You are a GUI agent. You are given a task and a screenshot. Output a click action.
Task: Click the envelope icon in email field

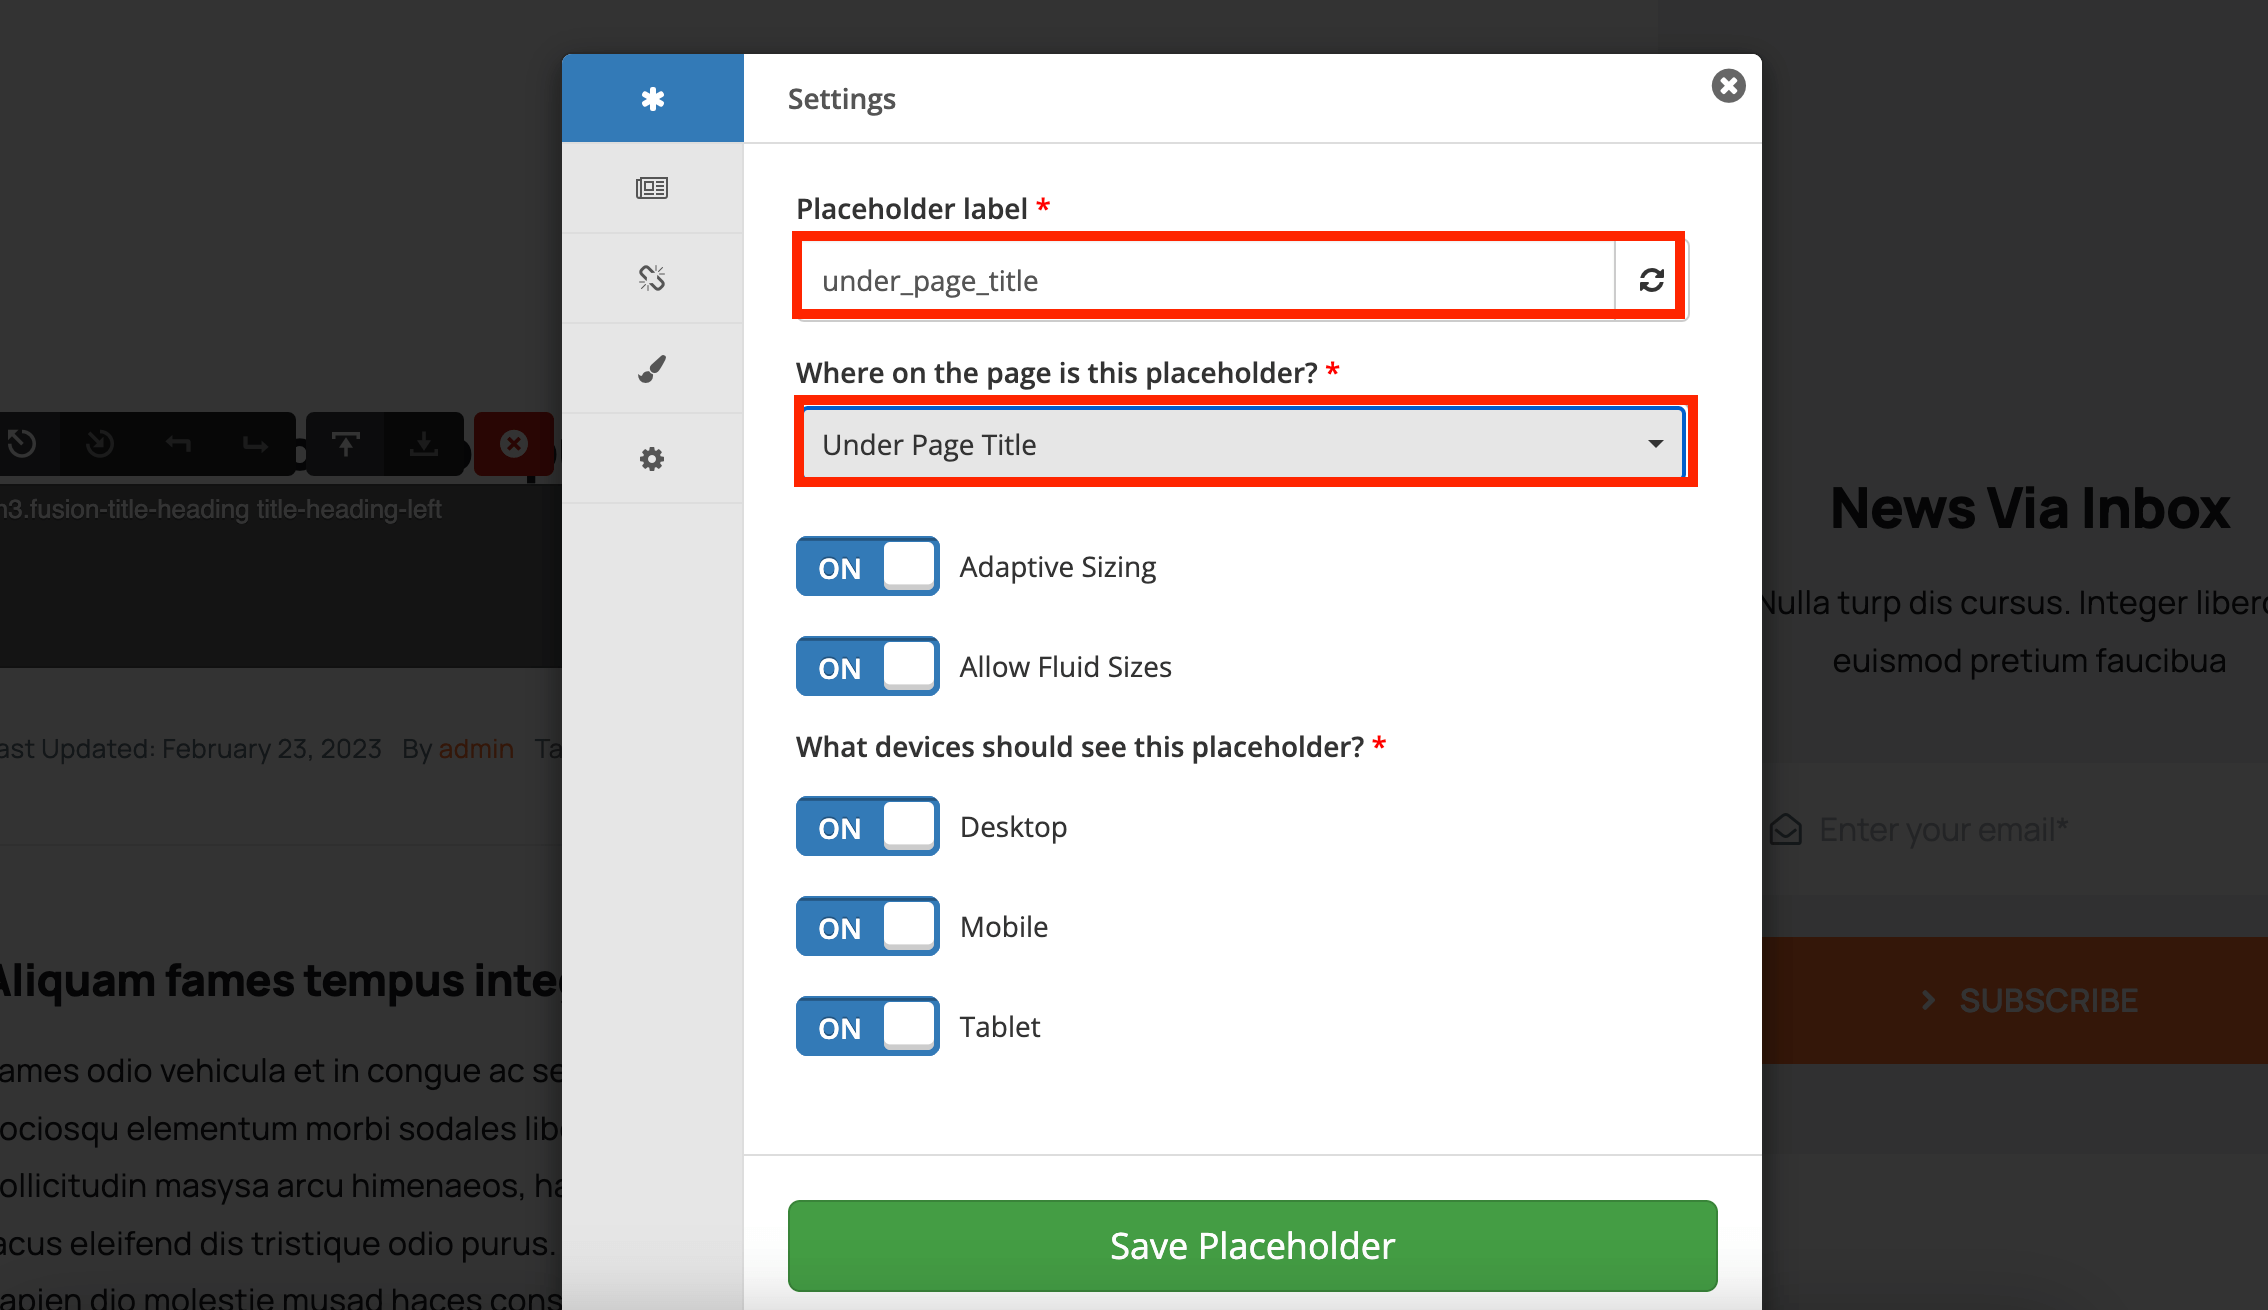tap(1785, 829)
